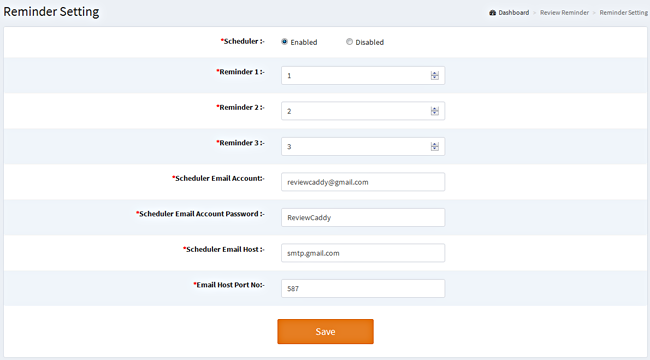
Task: Click the Email Host Port No label
Action: click(x=229, y=285)
